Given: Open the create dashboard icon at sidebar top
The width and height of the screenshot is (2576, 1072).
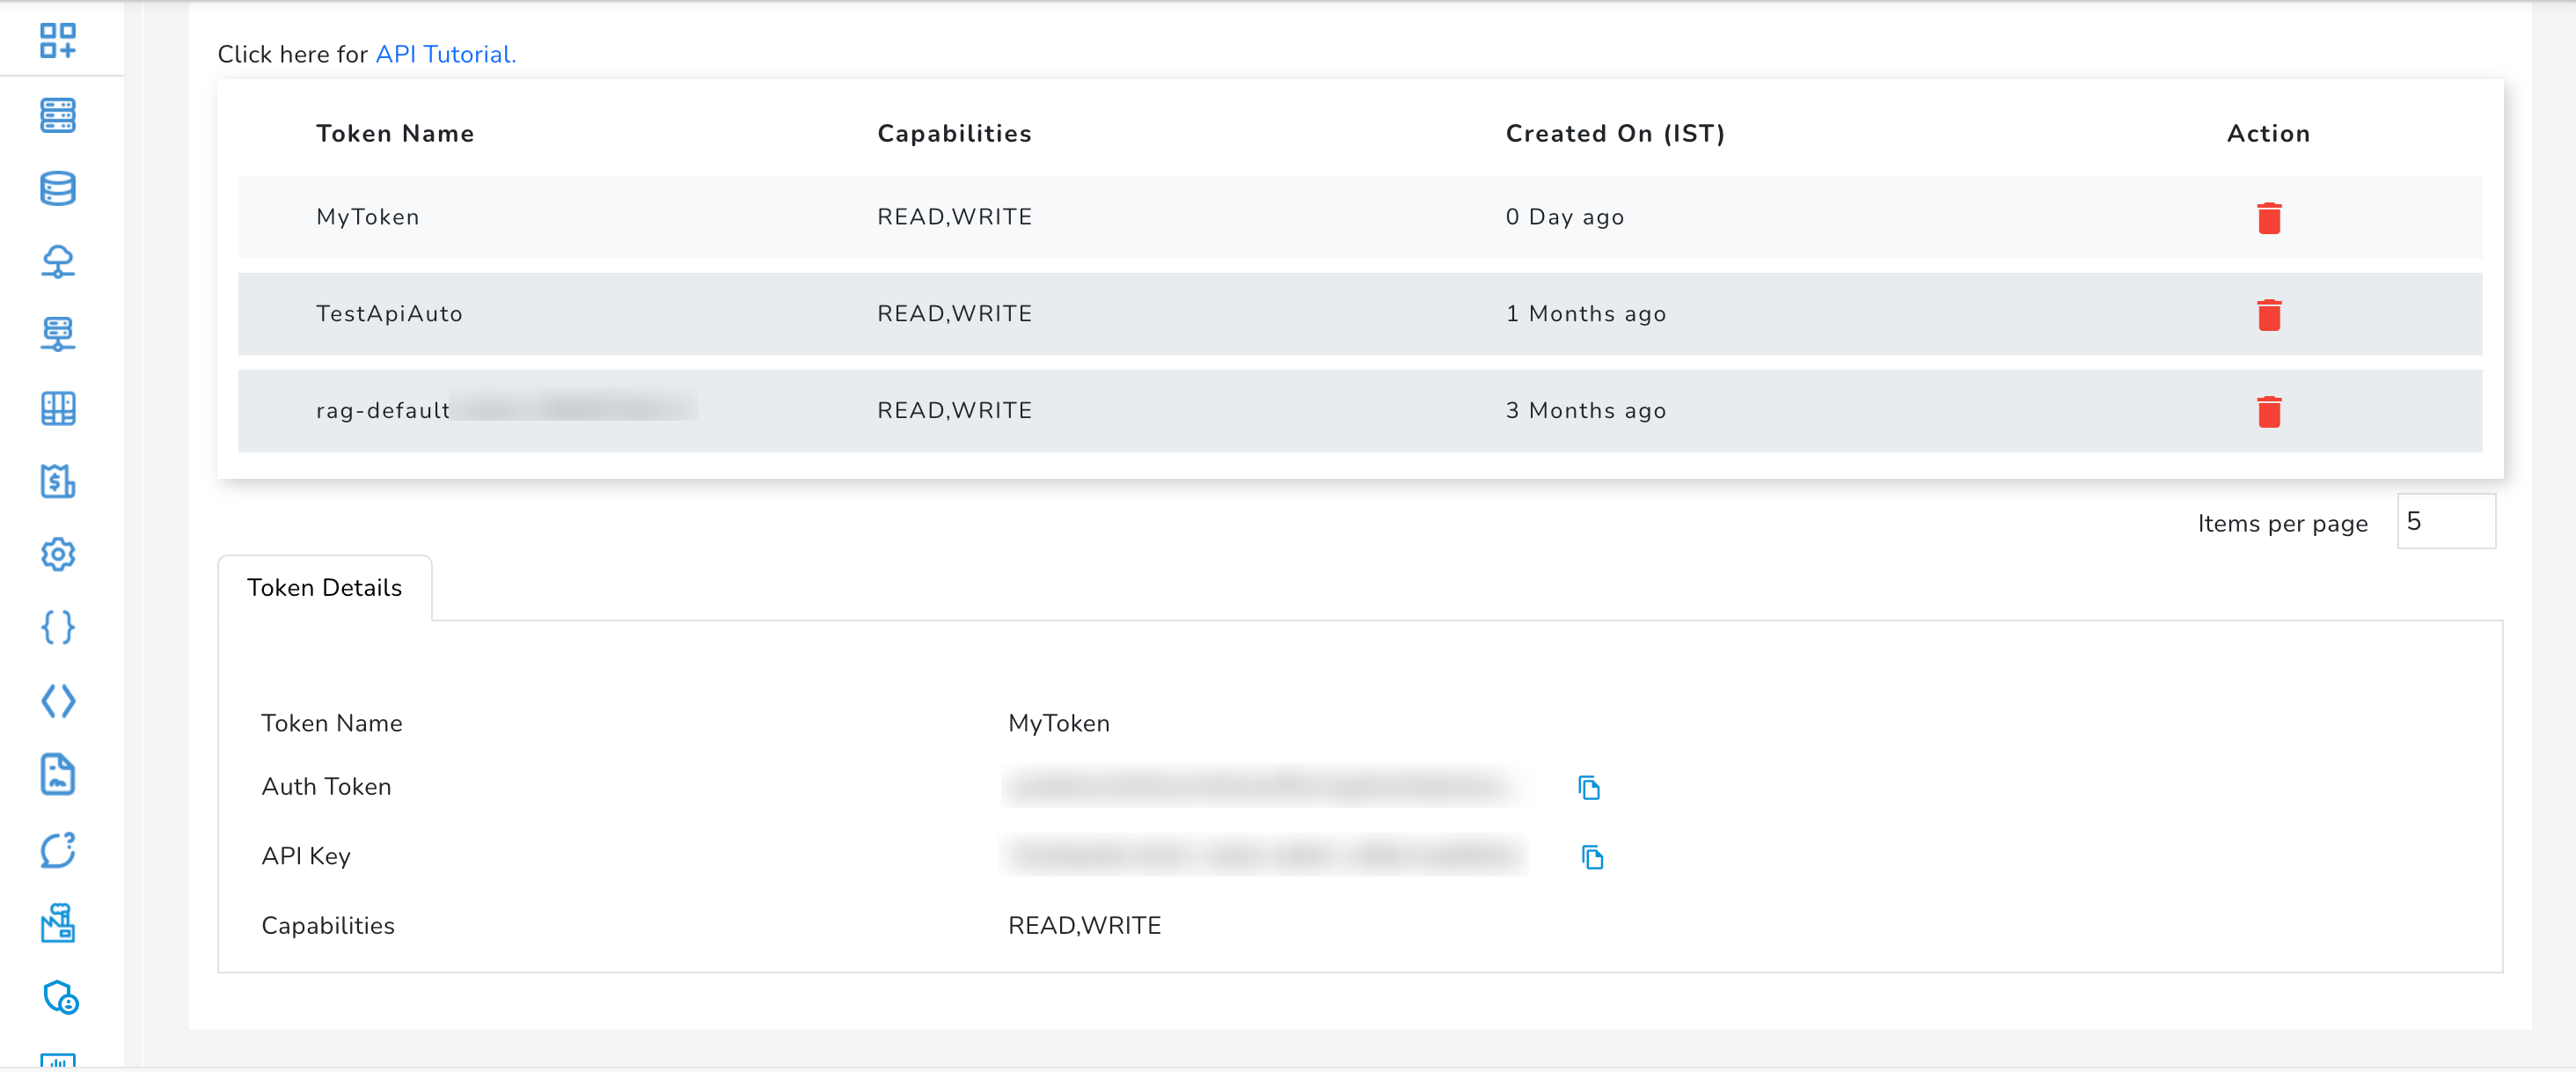Looking at the screenshot, I should 59,41.
